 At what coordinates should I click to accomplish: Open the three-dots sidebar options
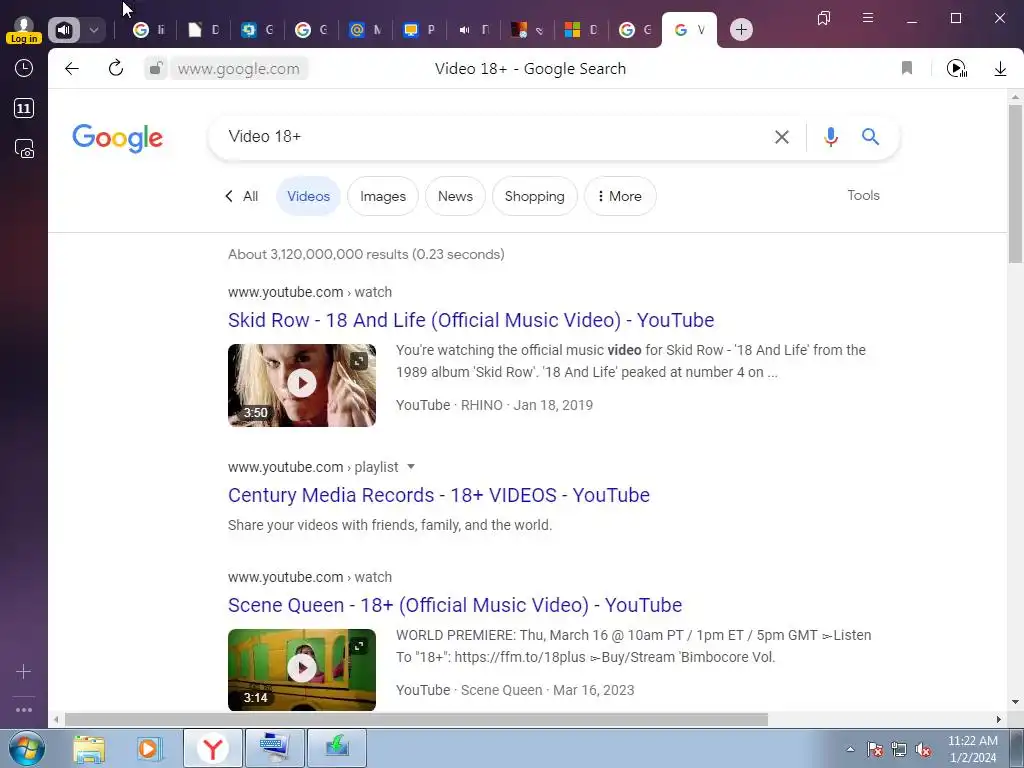24,710
